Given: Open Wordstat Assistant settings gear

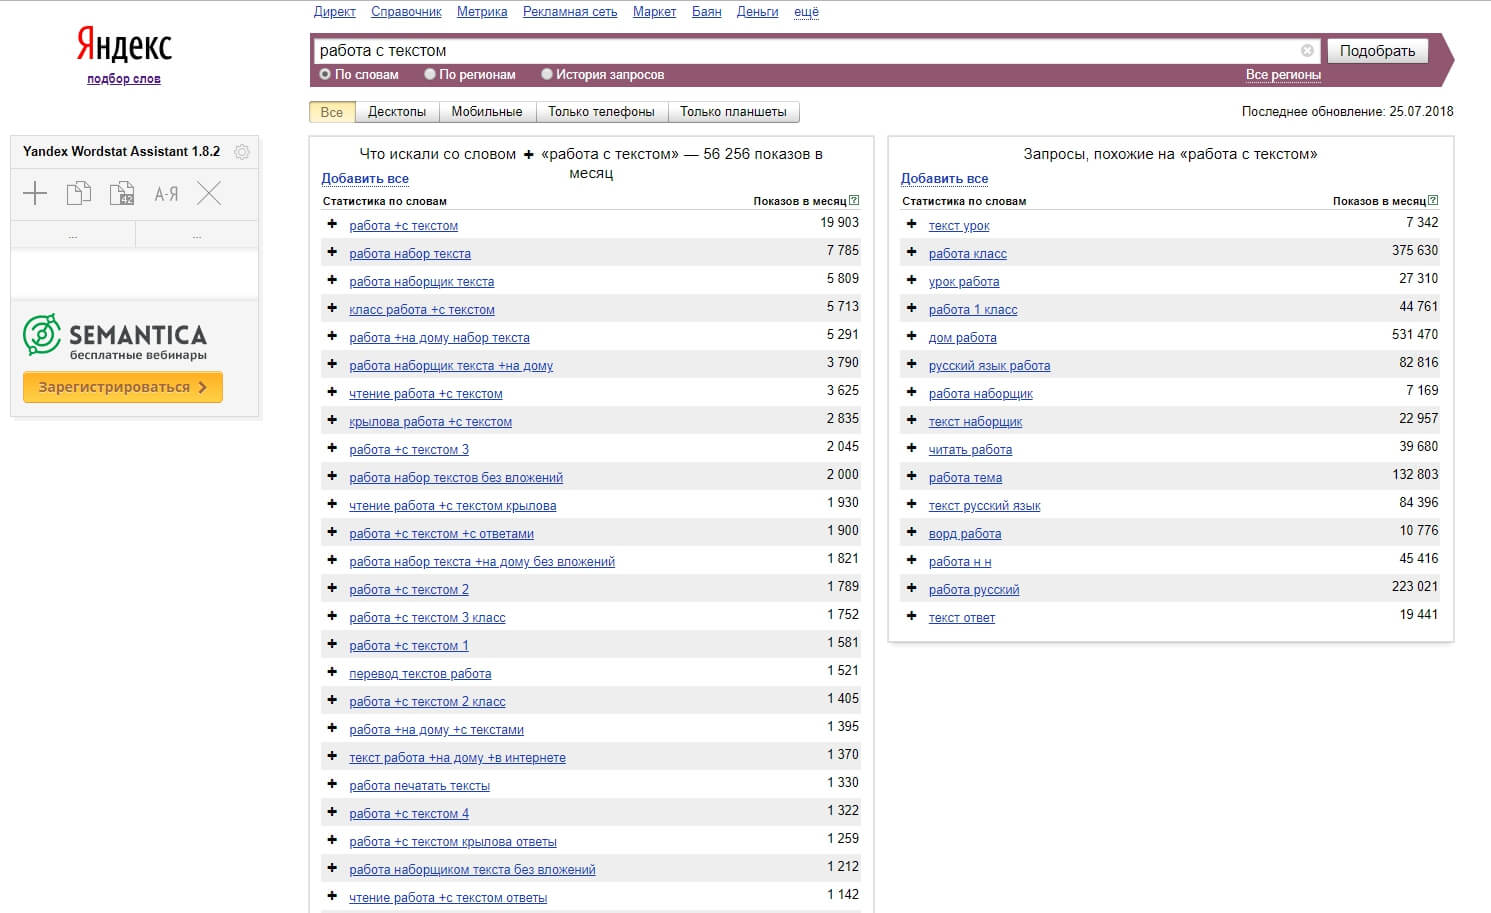Looking at the screenshot, I should coord(241,152).
